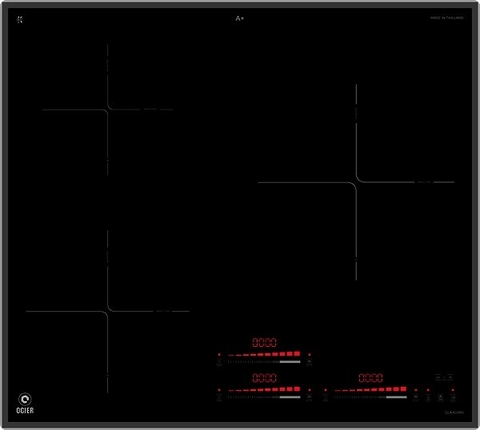
Task: Tap the lock icon next to the power key
Action: point(428,398)
